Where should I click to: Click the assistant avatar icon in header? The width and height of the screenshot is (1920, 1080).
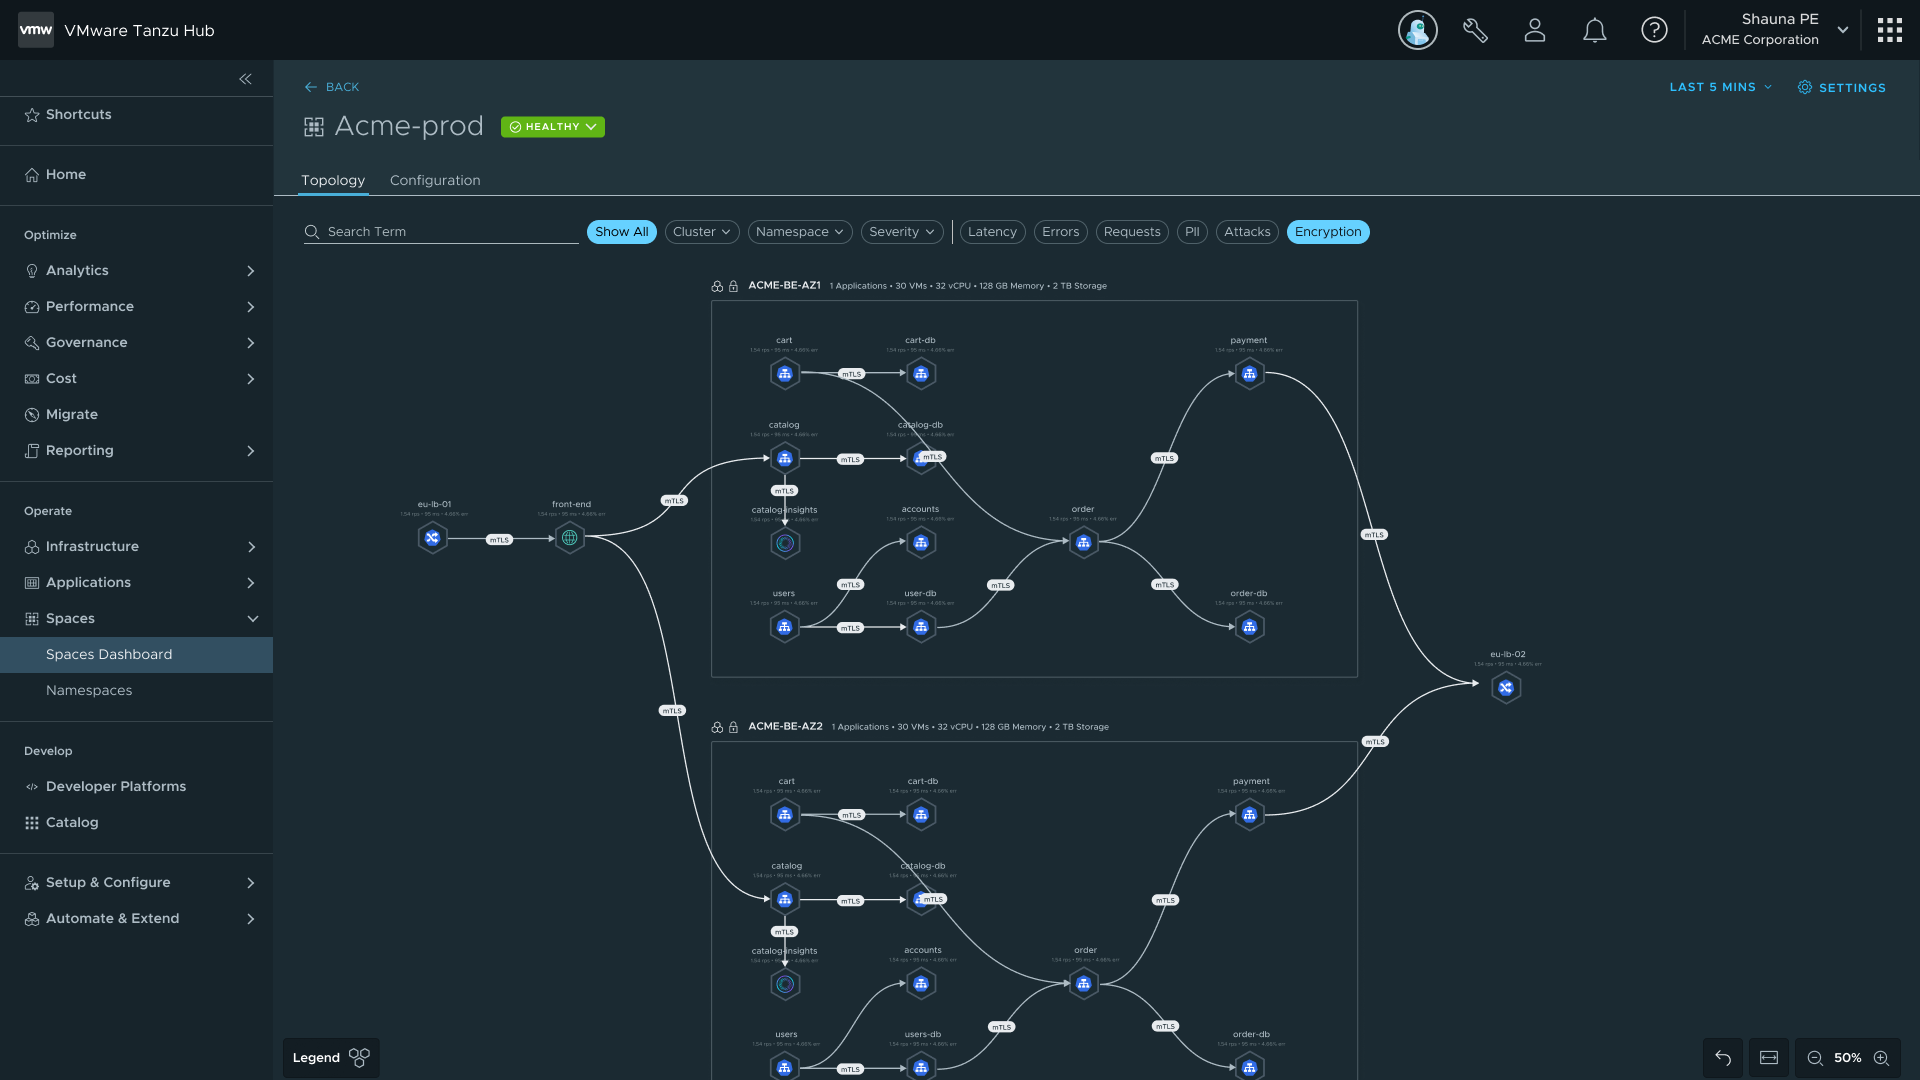[x=1418, y=30]
